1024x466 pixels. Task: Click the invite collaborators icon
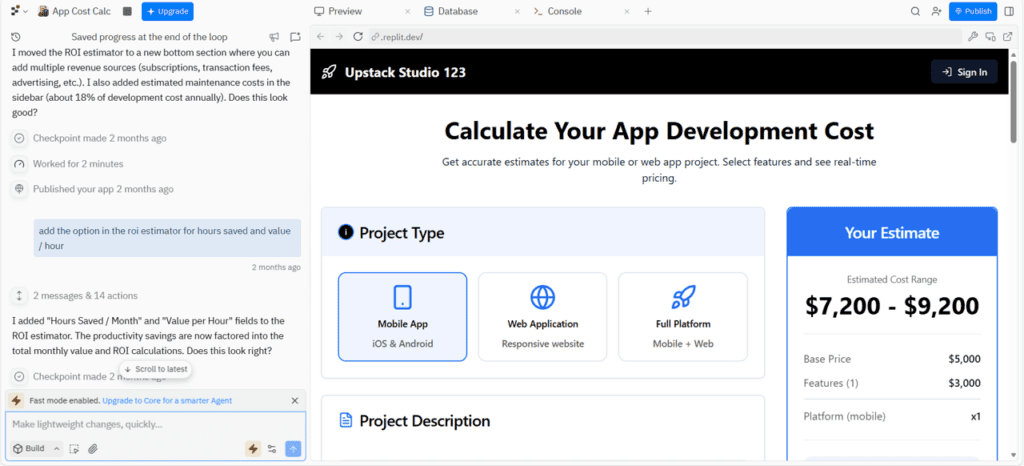936,11
